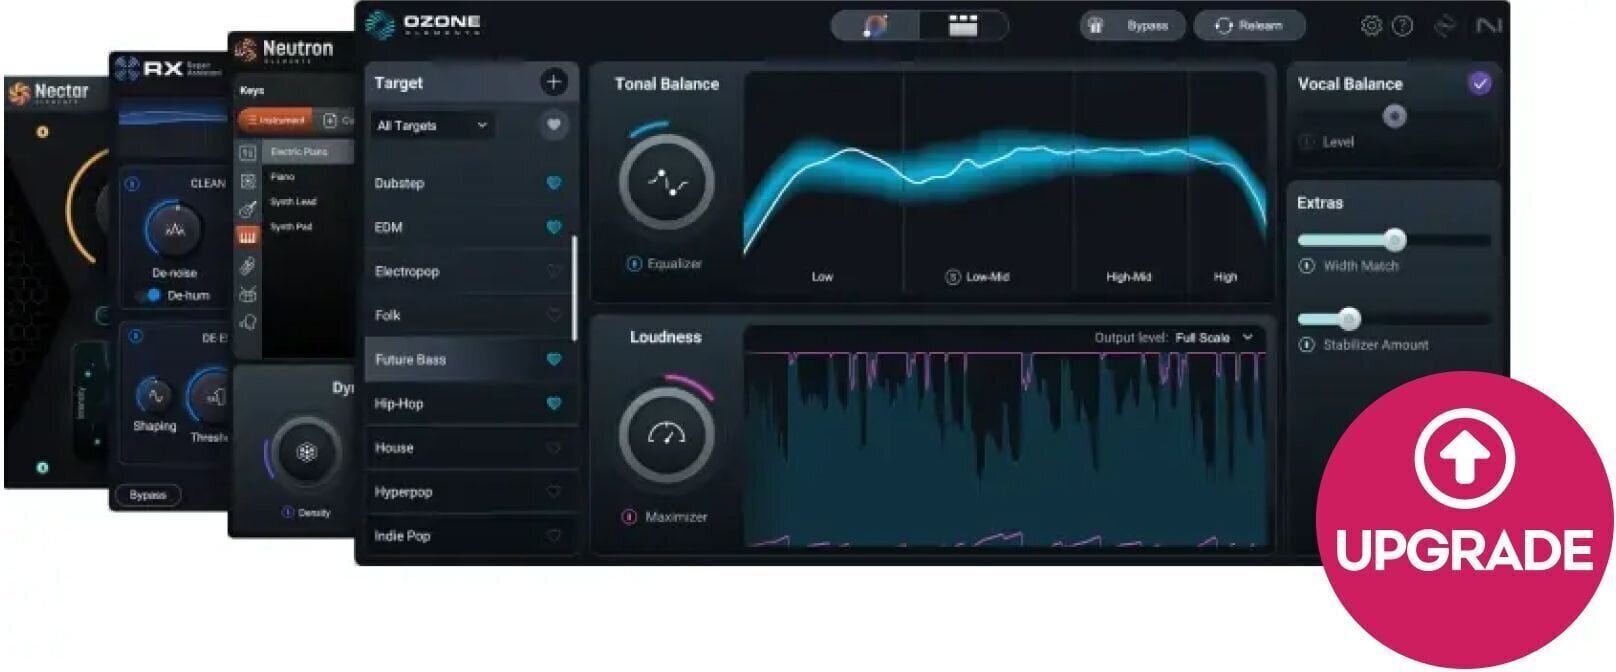Unfavorite the Hip-Hop target heart
This screenshot has width=1616, height=672.
coord(553,403)
